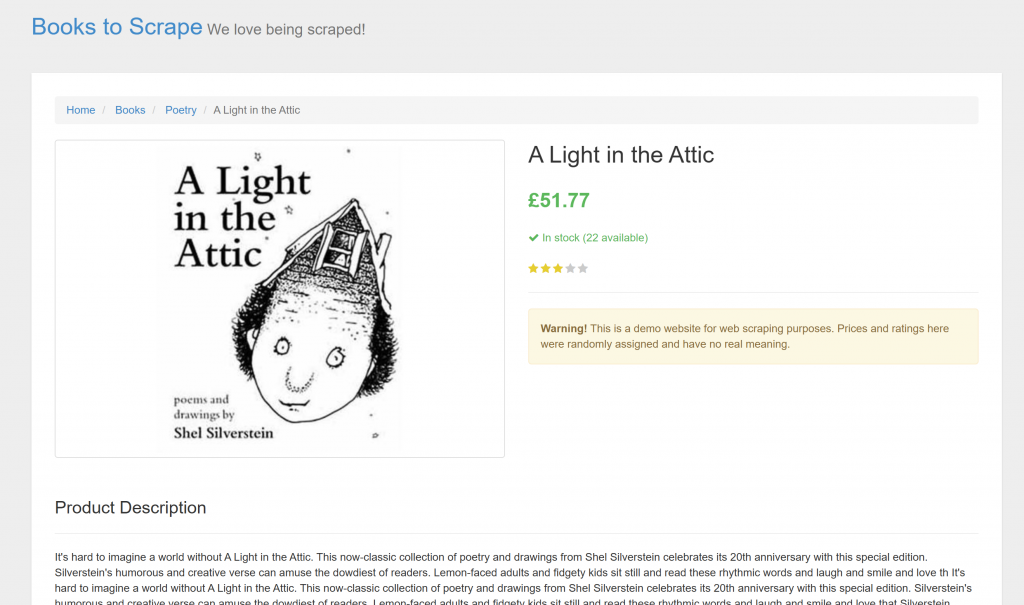
Task: Click the fifth gray rating star
Action: coord(583,268)
